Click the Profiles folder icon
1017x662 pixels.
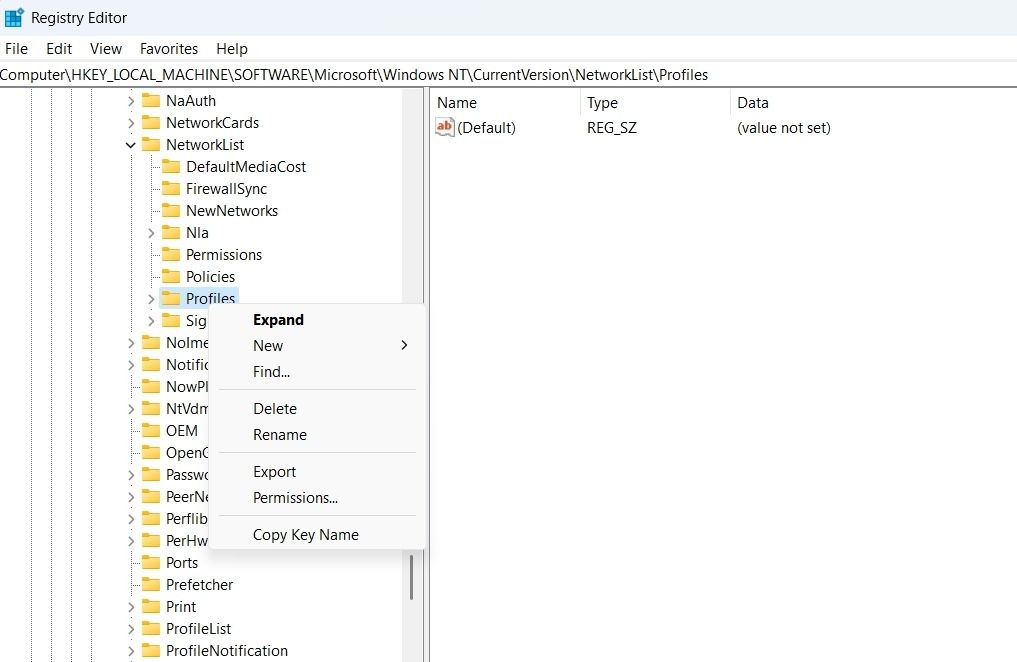click(171, 298)
